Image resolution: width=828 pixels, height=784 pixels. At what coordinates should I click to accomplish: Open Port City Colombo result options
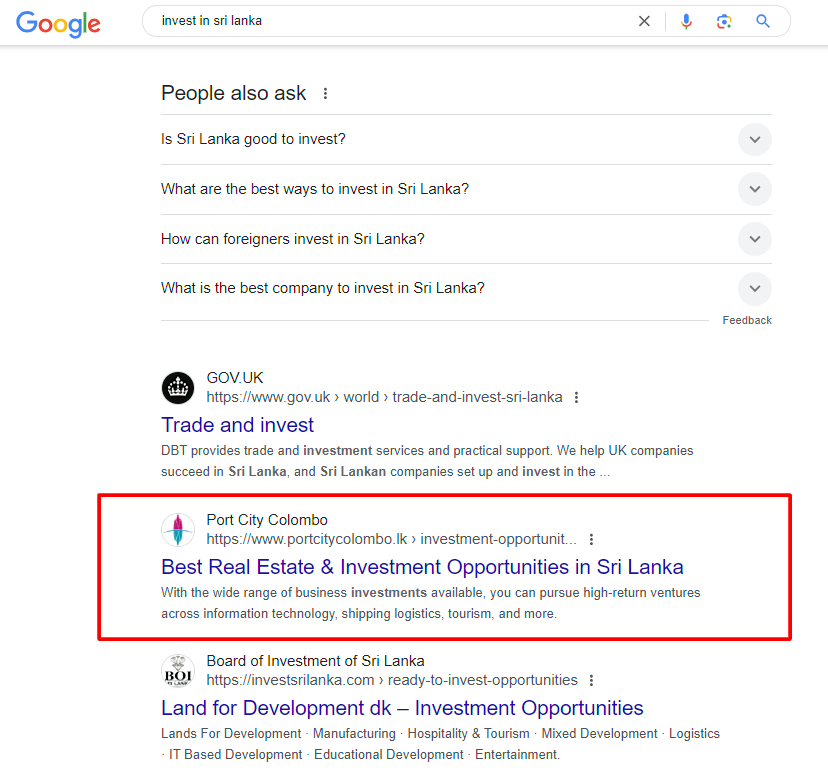(x=591, y=539)
